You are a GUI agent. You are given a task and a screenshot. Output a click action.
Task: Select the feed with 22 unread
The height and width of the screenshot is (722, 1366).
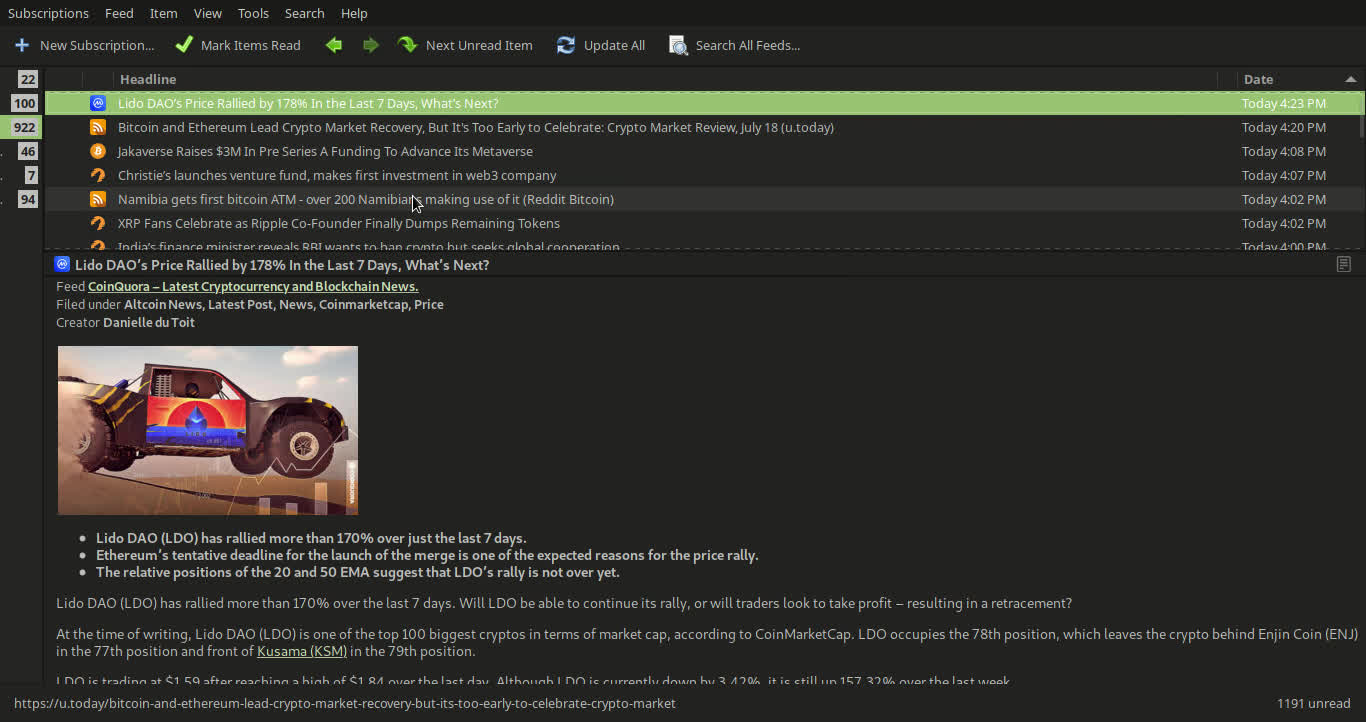[27, 79]
